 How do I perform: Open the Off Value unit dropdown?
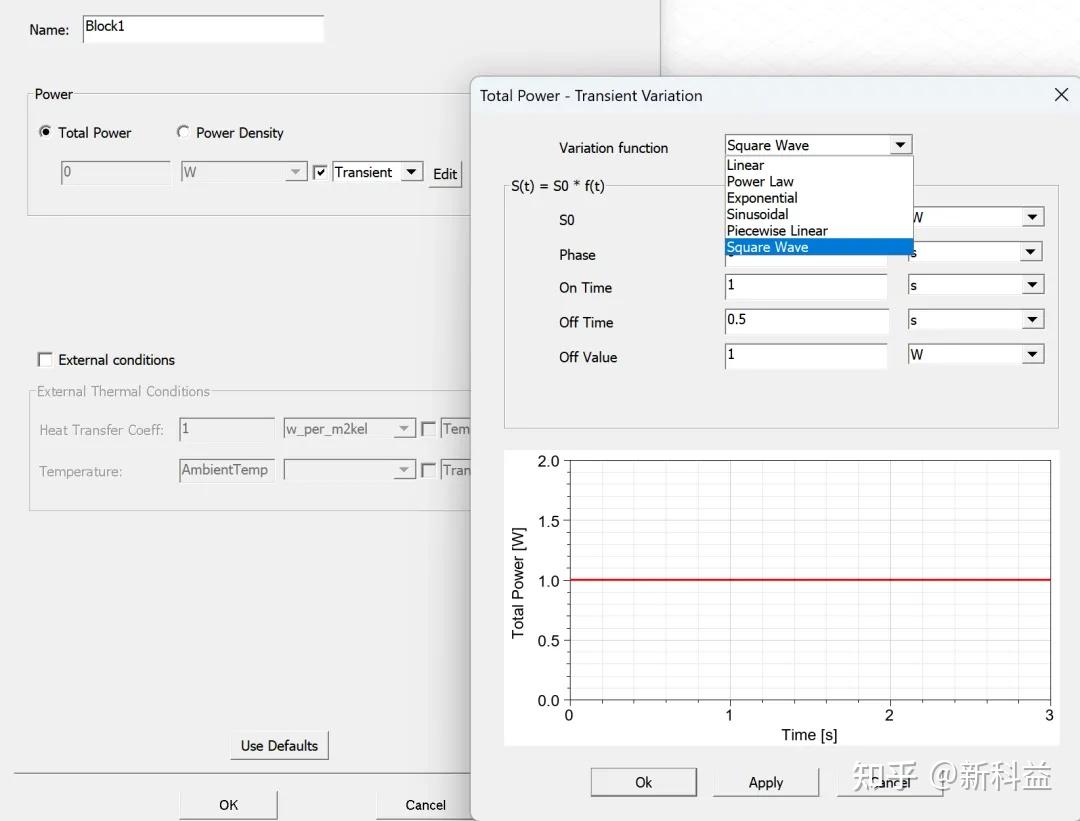[x=1032, y=355]
